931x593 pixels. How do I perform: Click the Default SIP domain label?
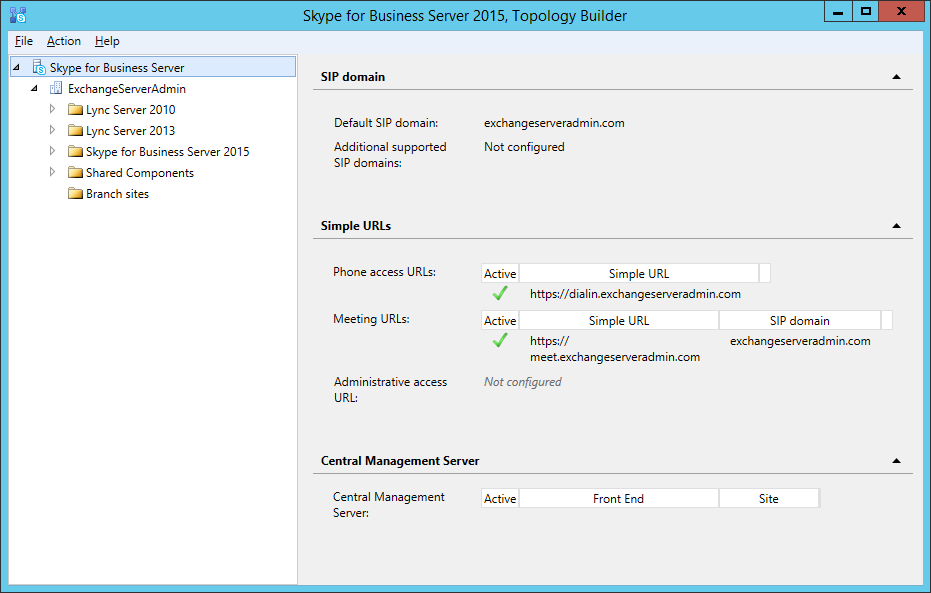386,123
